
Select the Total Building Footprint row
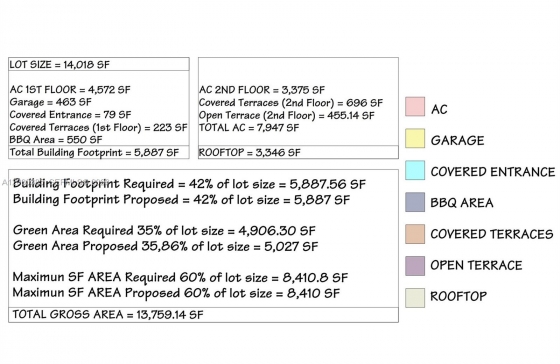[99, 153]
